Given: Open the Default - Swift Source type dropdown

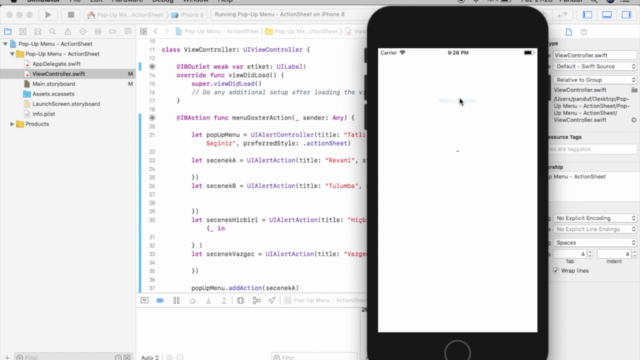Looking at the screenshot, I should coord(595,66).
